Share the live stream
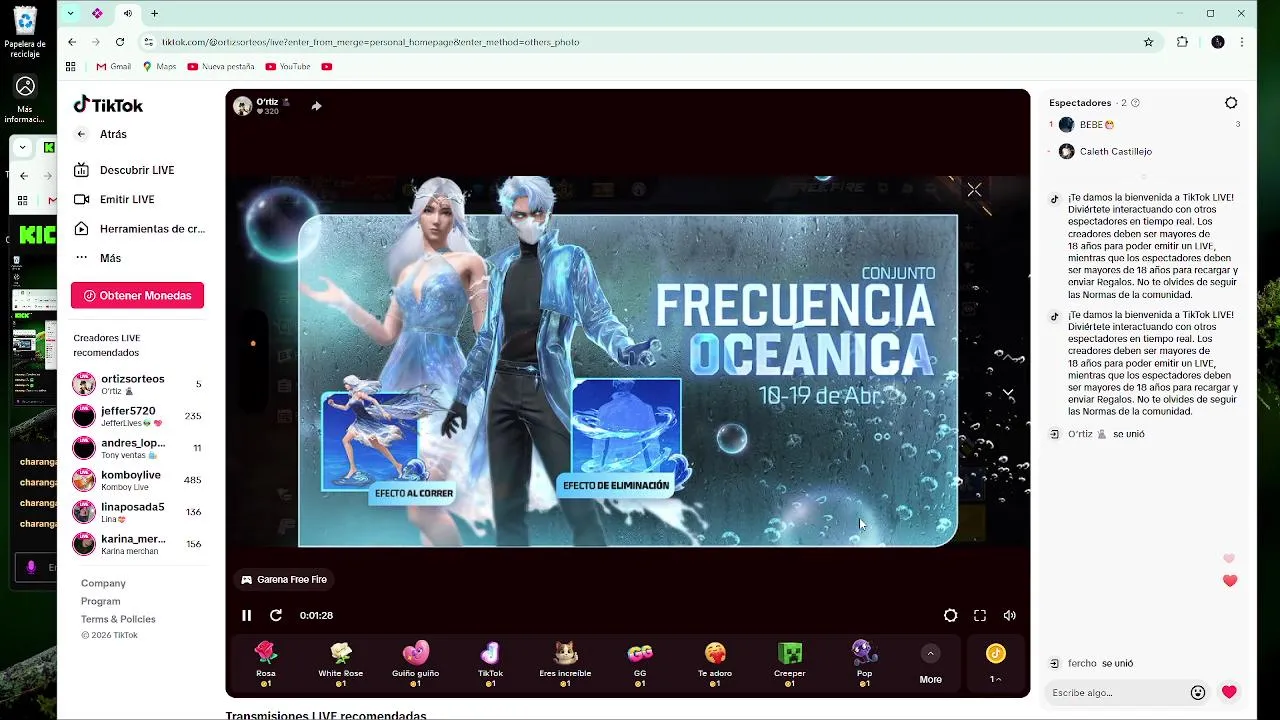 (316, 106)
